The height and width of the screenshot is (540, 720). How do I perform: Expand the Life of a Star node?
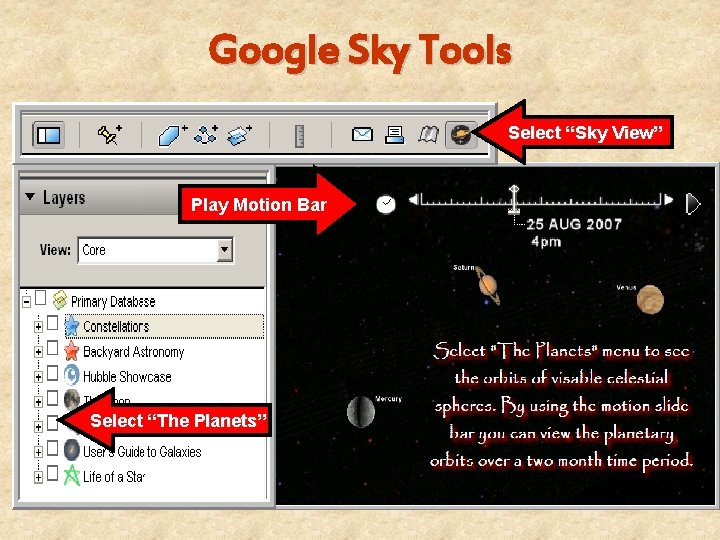click(39, 477)
